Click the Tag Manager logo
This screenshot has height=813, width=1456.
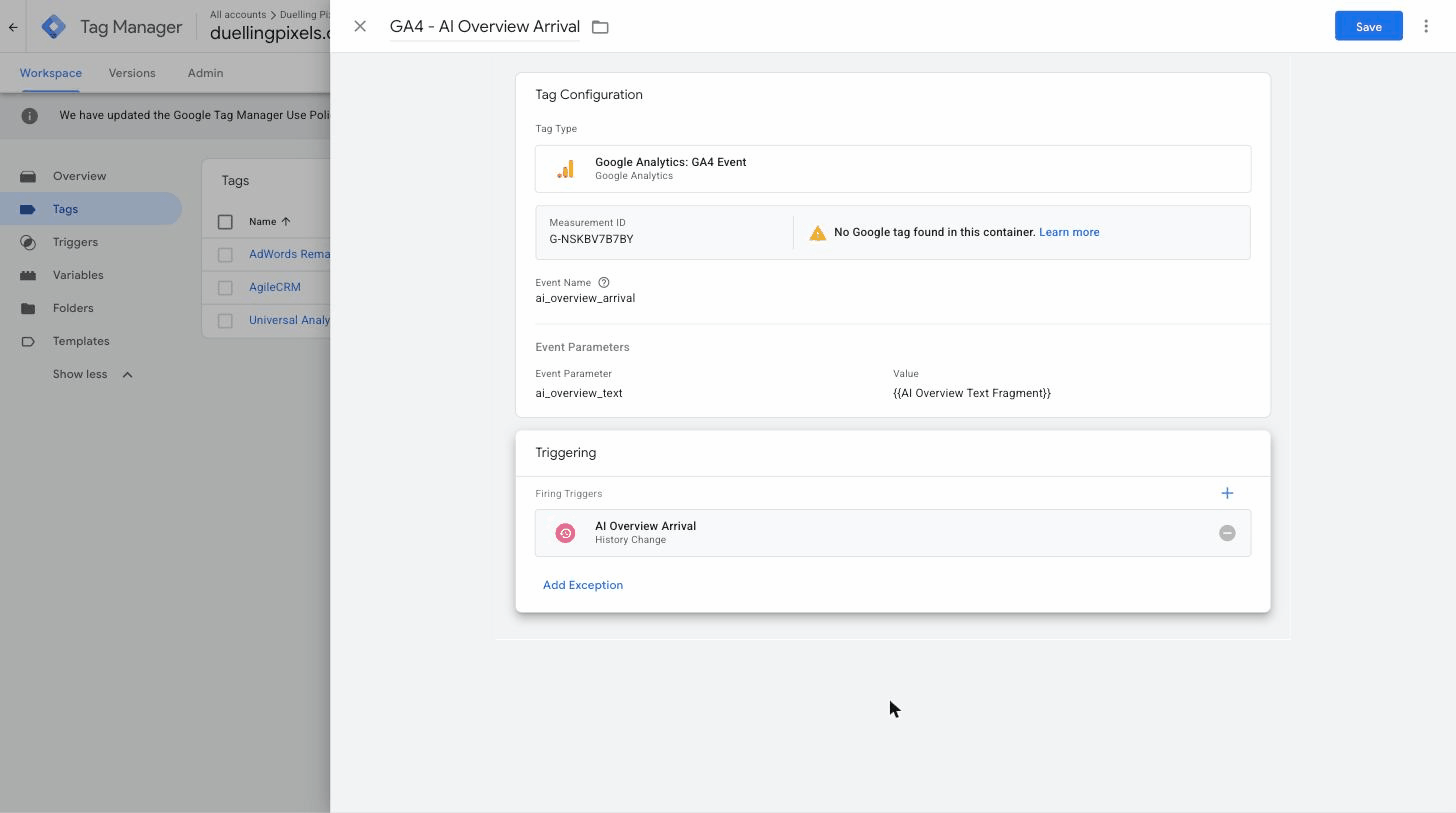54,27
